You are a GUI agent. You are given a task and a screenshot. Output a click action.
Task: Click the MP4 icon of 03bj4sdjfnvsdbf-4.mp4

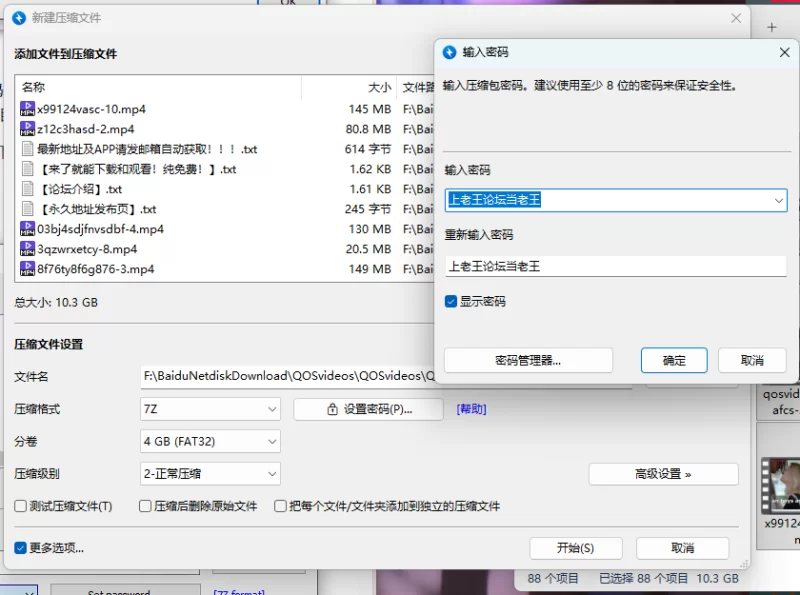click(x=28, y=229)
